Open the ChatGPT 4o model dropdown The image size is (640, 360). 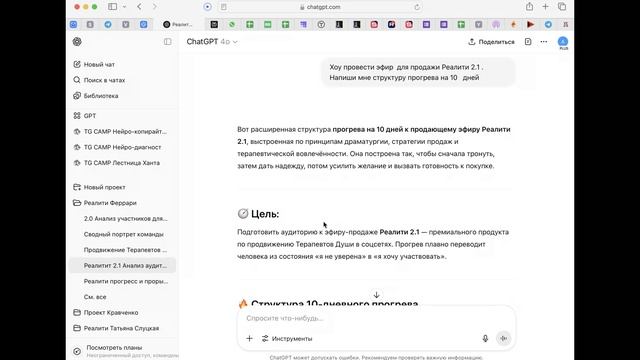click(212, 42)
